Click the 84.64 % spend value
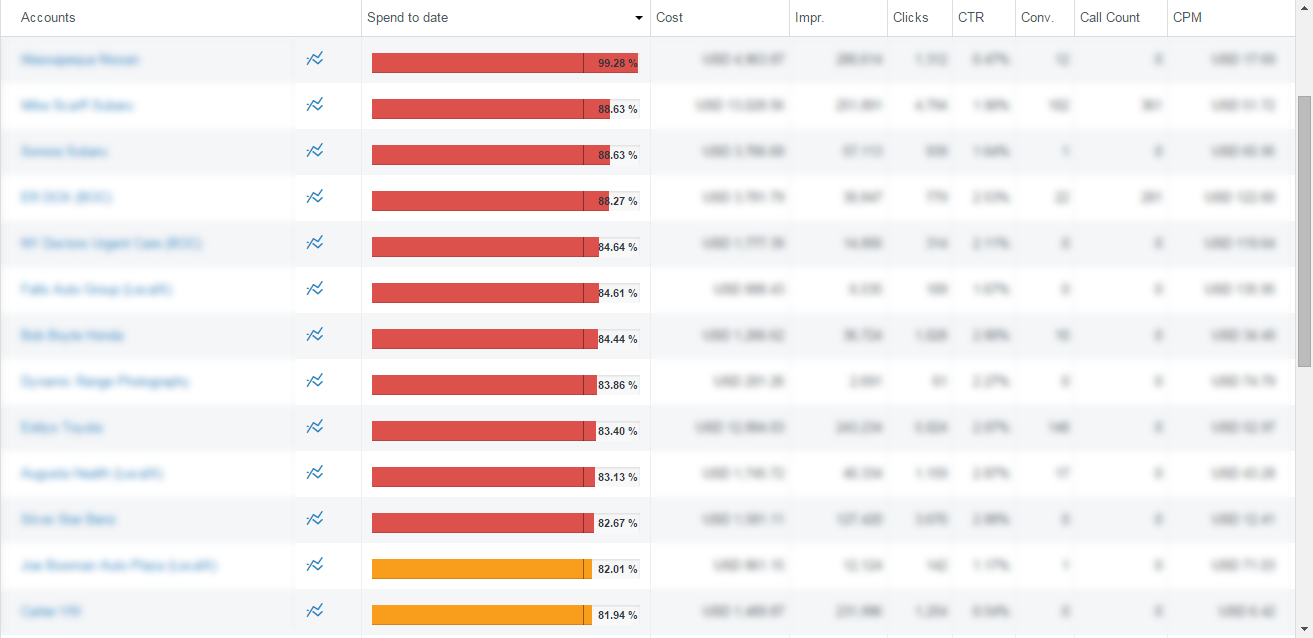 pyautogui.click(x=618, y=247)
